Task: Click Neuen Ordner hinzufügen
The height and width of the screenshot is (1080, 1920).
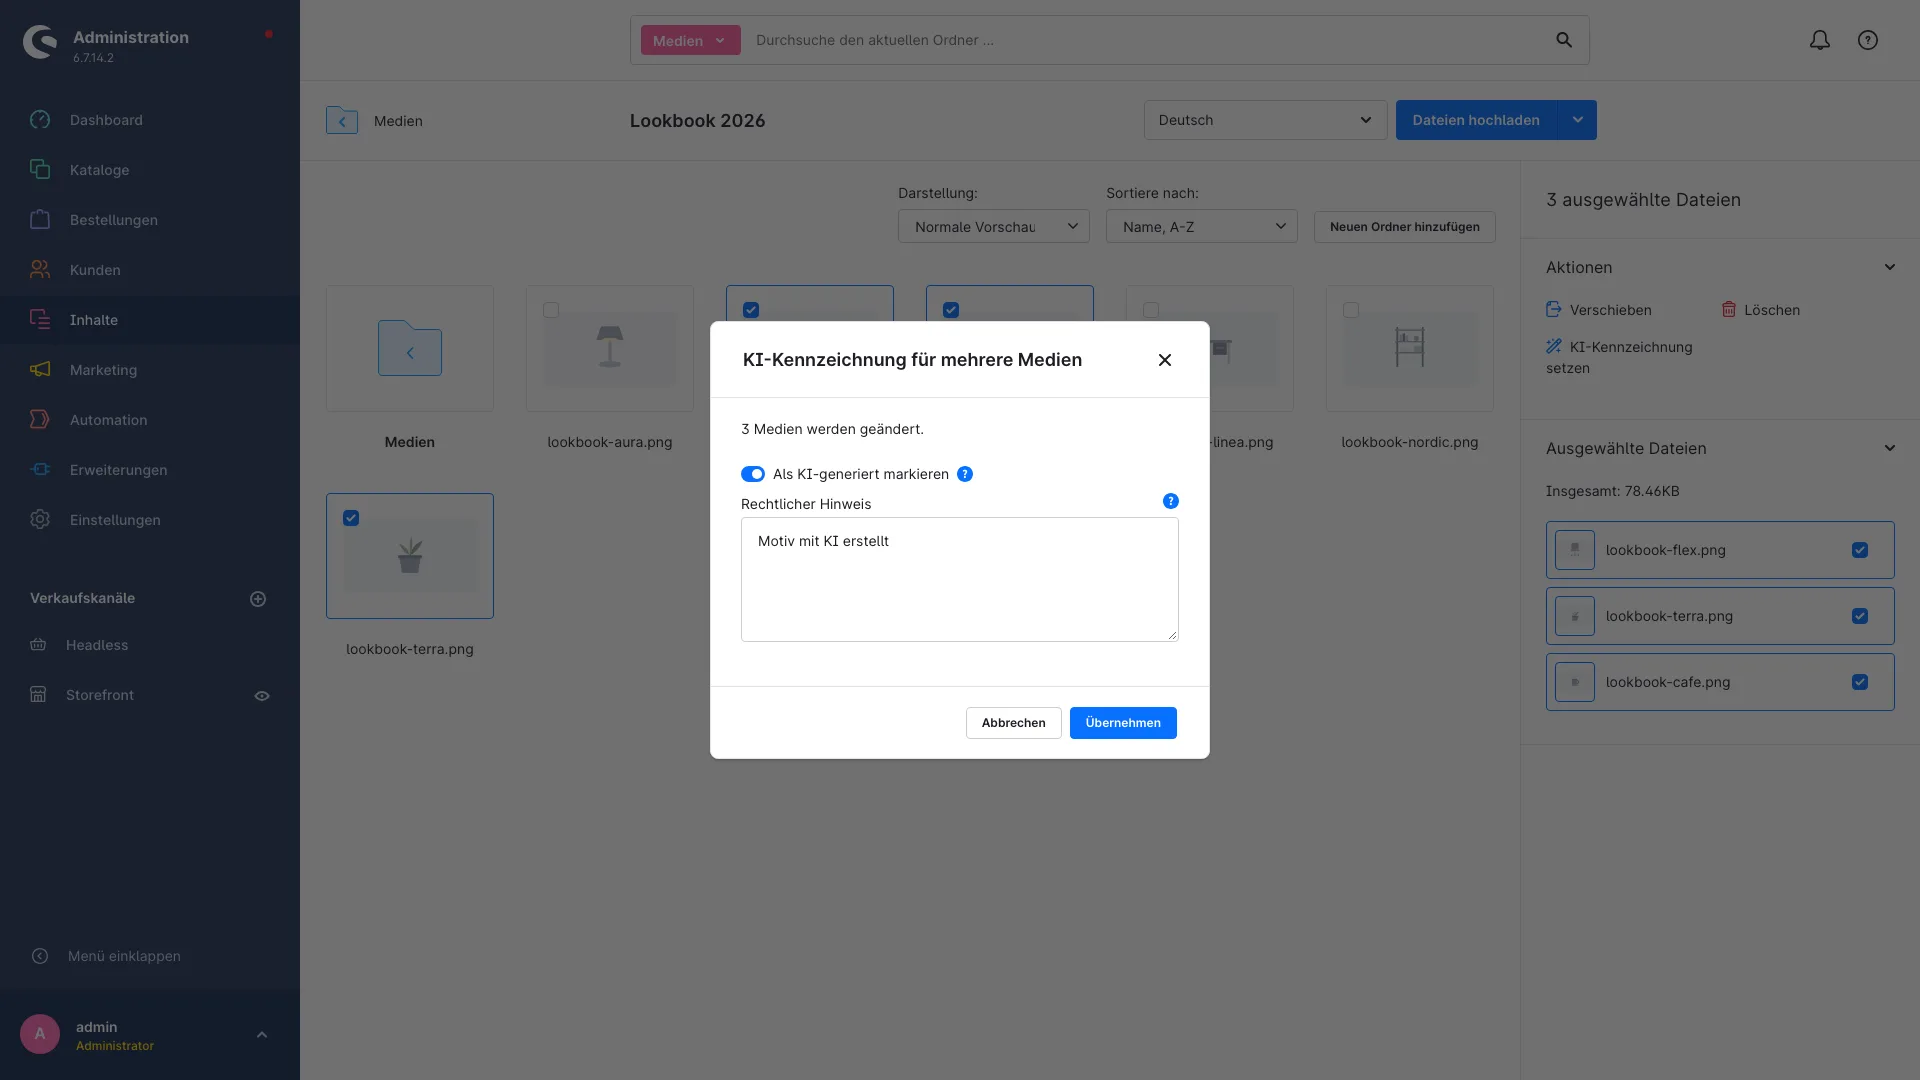Action: tap(1404, 227)
